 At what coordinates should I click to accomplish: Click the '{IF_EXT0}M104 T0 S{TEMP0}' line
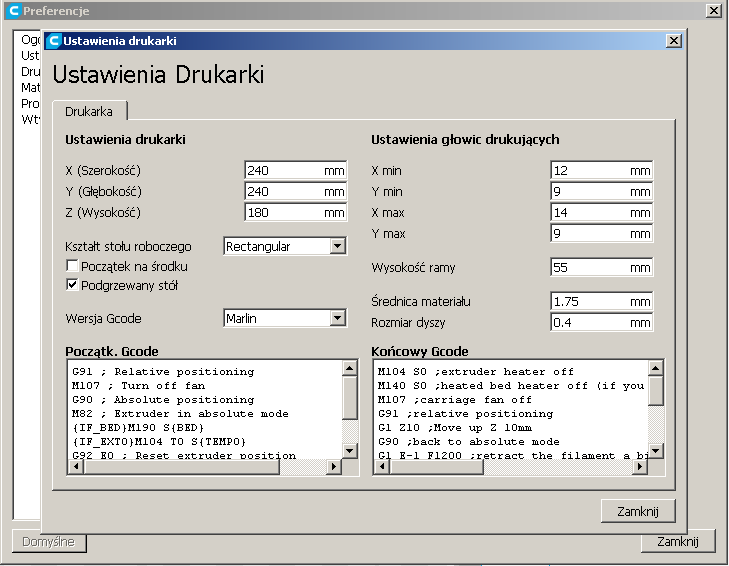159,441
